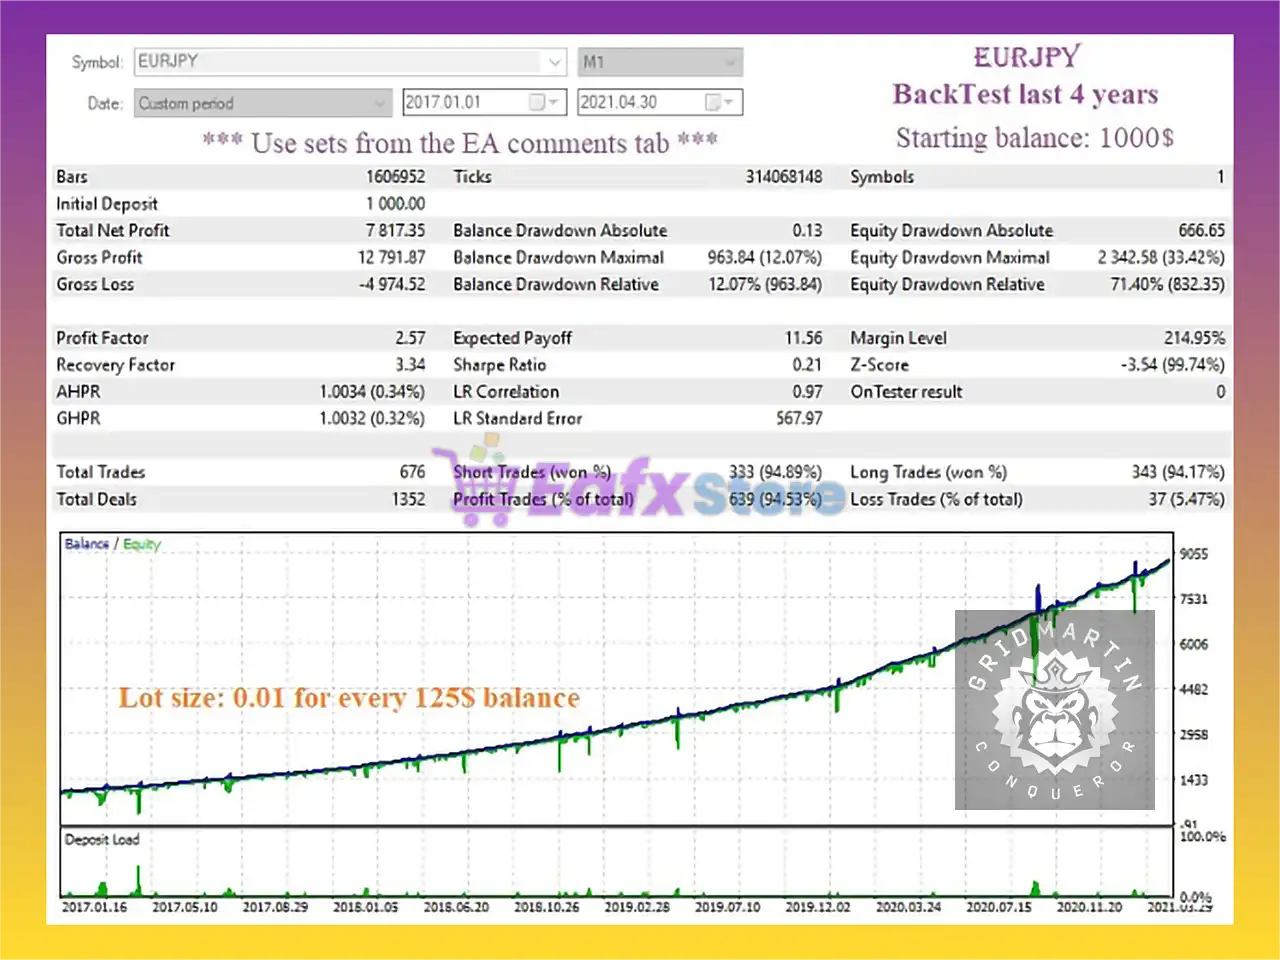The image size is (1280, 960).
Task: Click the 1433 balance axis value
Action: [x=1194, y=780]
